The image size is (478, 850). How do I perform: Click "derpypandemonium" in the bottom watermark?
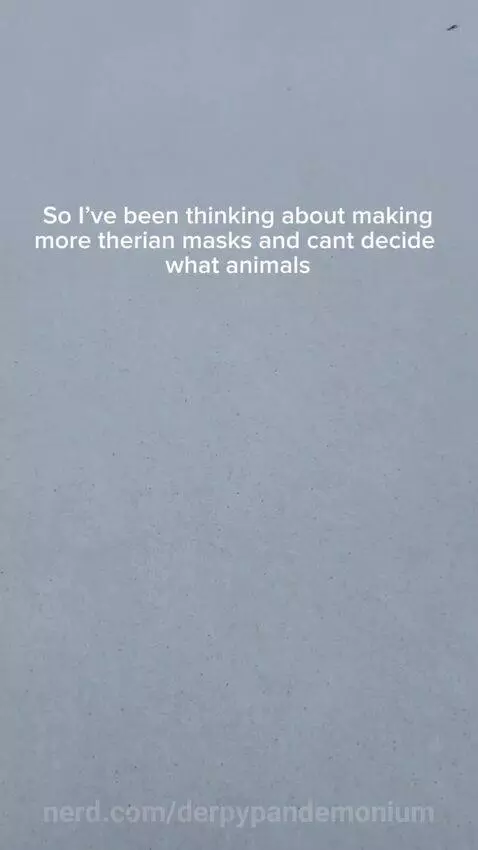pyautogui.click(x=306, y=815)
